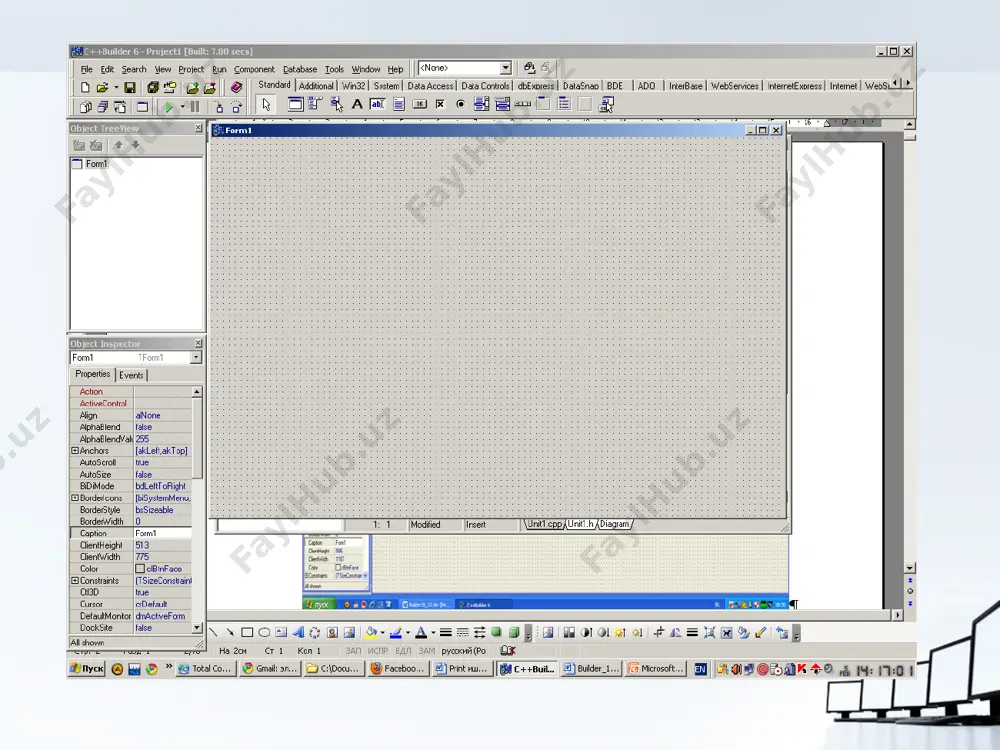Viewport: 1000px width, 750px height.
Task: Expand the Constraints property
Action: [75, 580]
